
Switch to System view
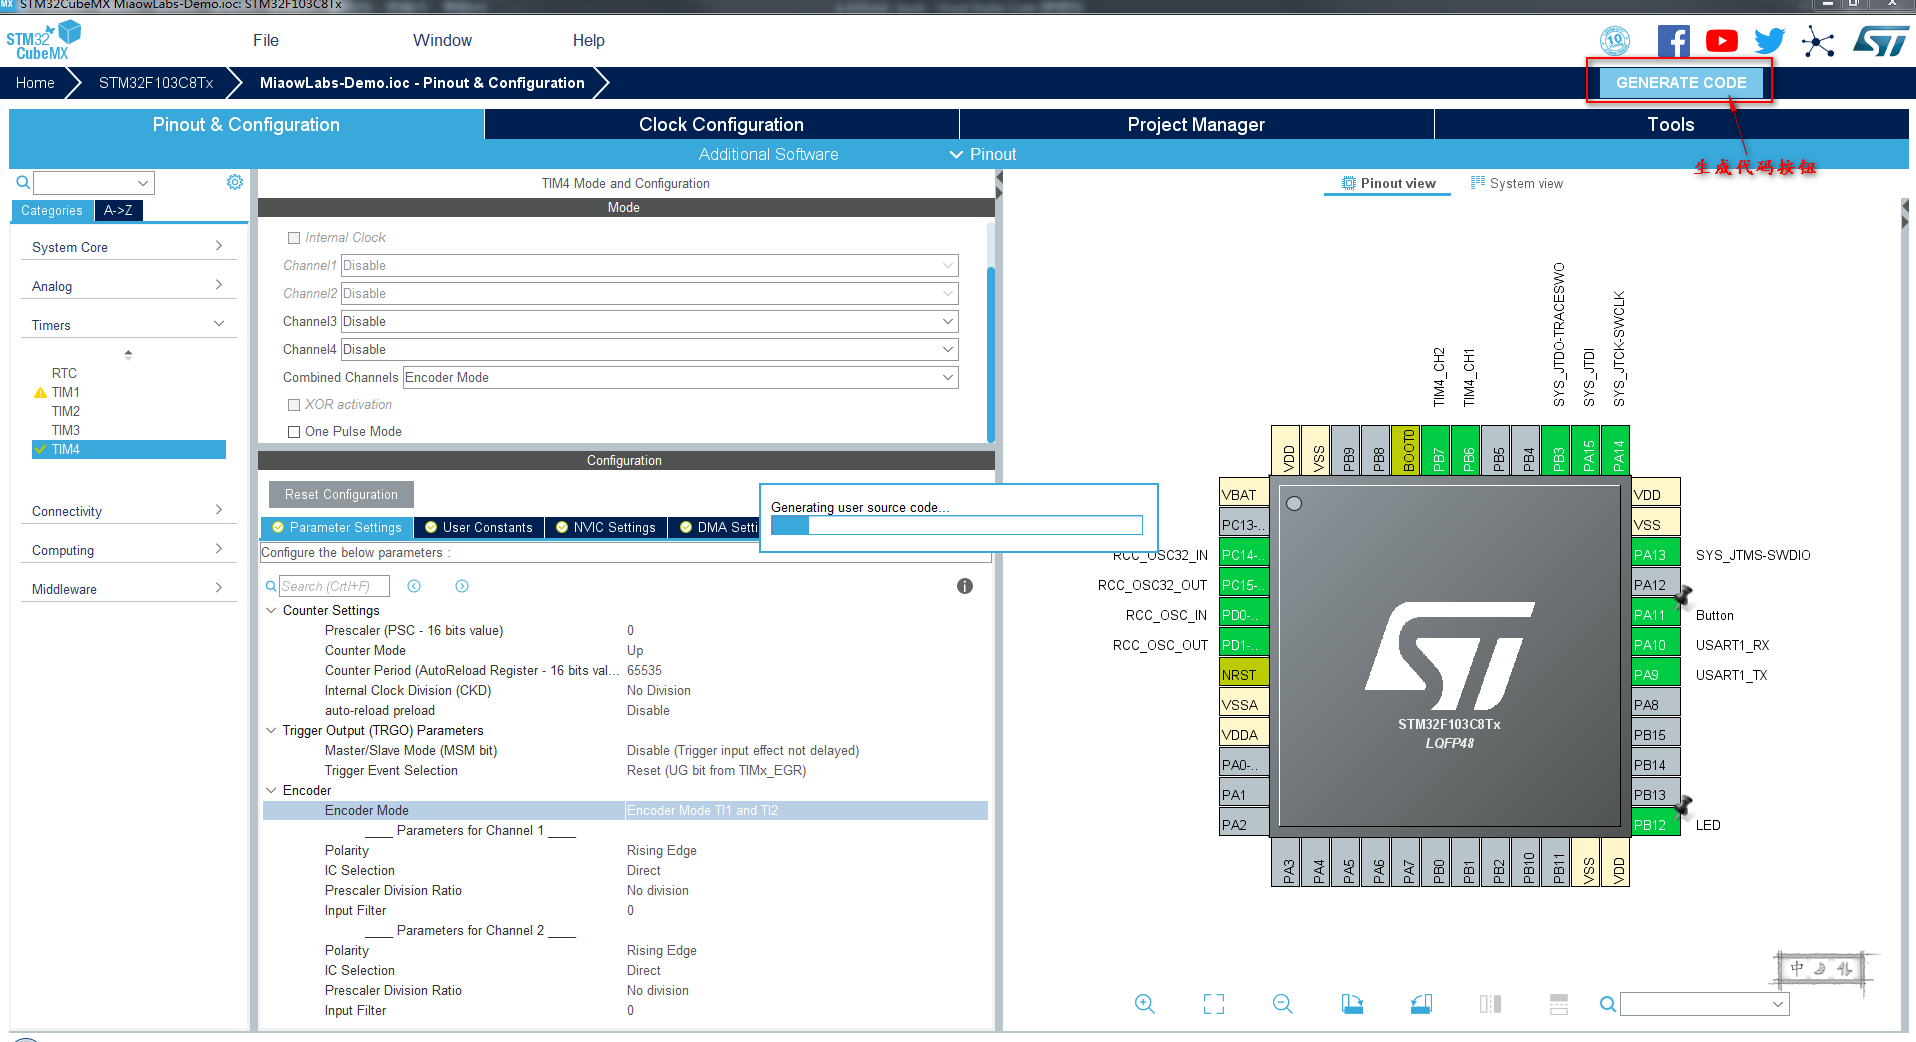click(x=1516, y=183)
